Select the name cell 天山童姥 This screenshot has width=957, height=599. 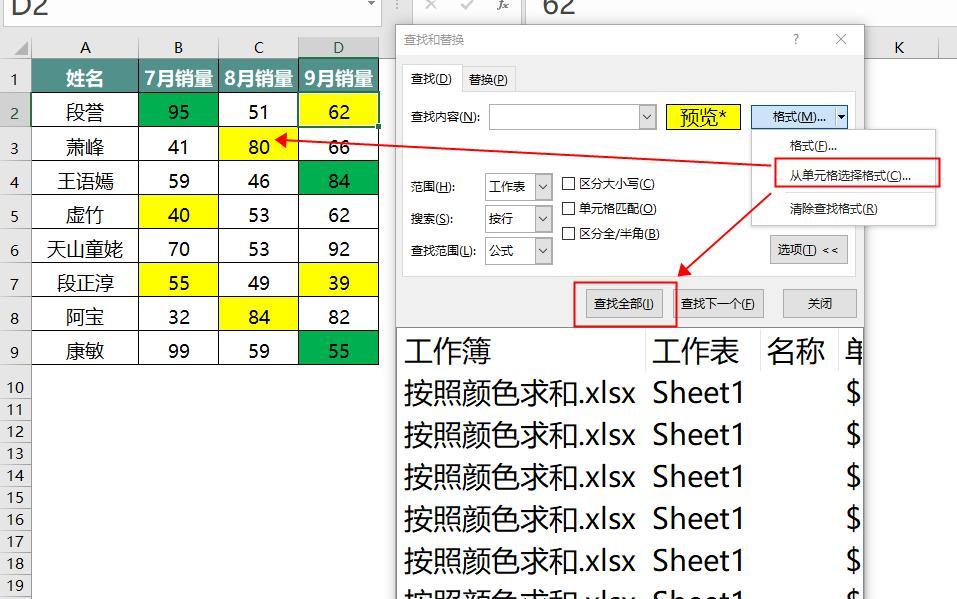point(85,248)
